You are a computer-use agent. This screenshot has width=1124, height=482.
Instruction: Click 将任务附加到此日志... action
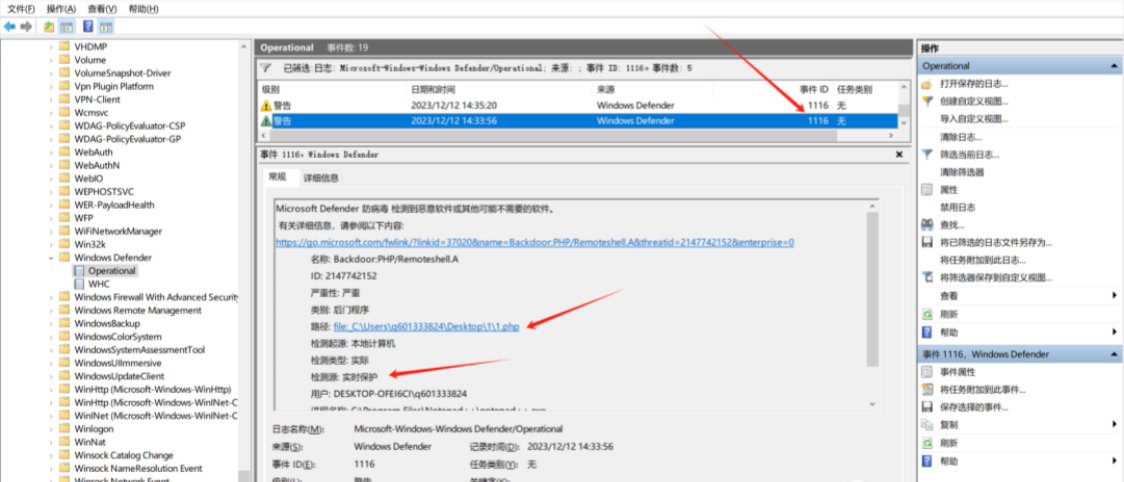982,260
